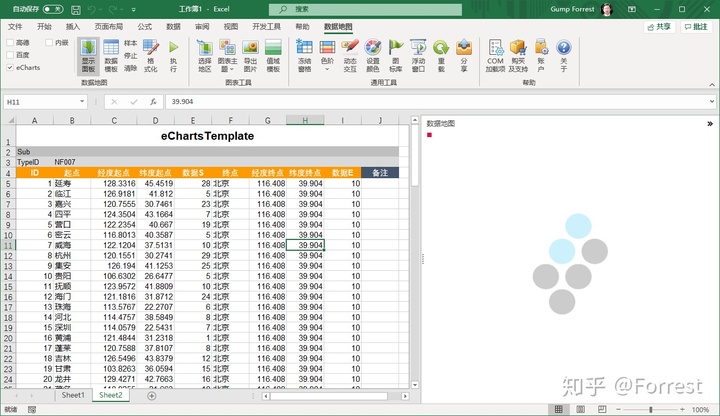Open the Quick Access Toolbar customize dropdown

(x=133, y=9)
